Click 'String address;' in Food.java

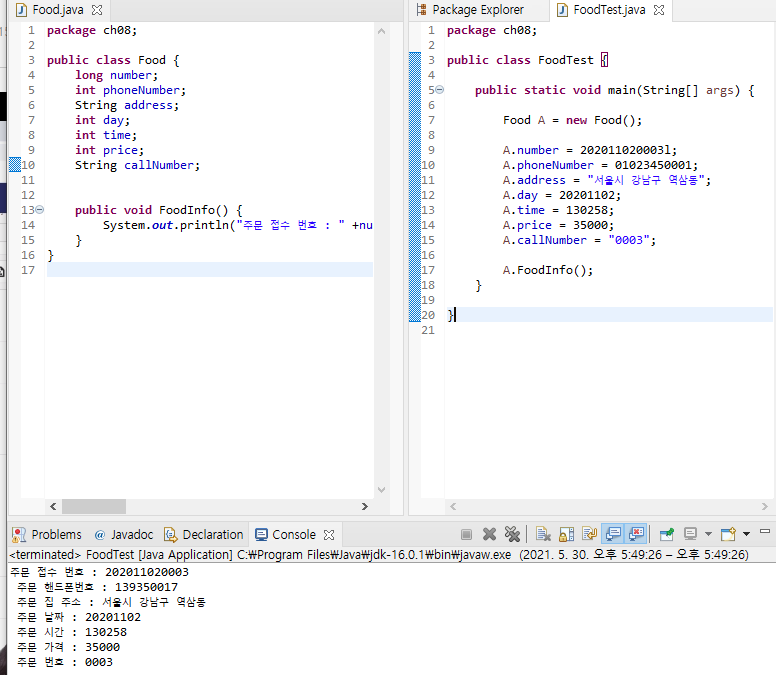[x=127, y=105]
